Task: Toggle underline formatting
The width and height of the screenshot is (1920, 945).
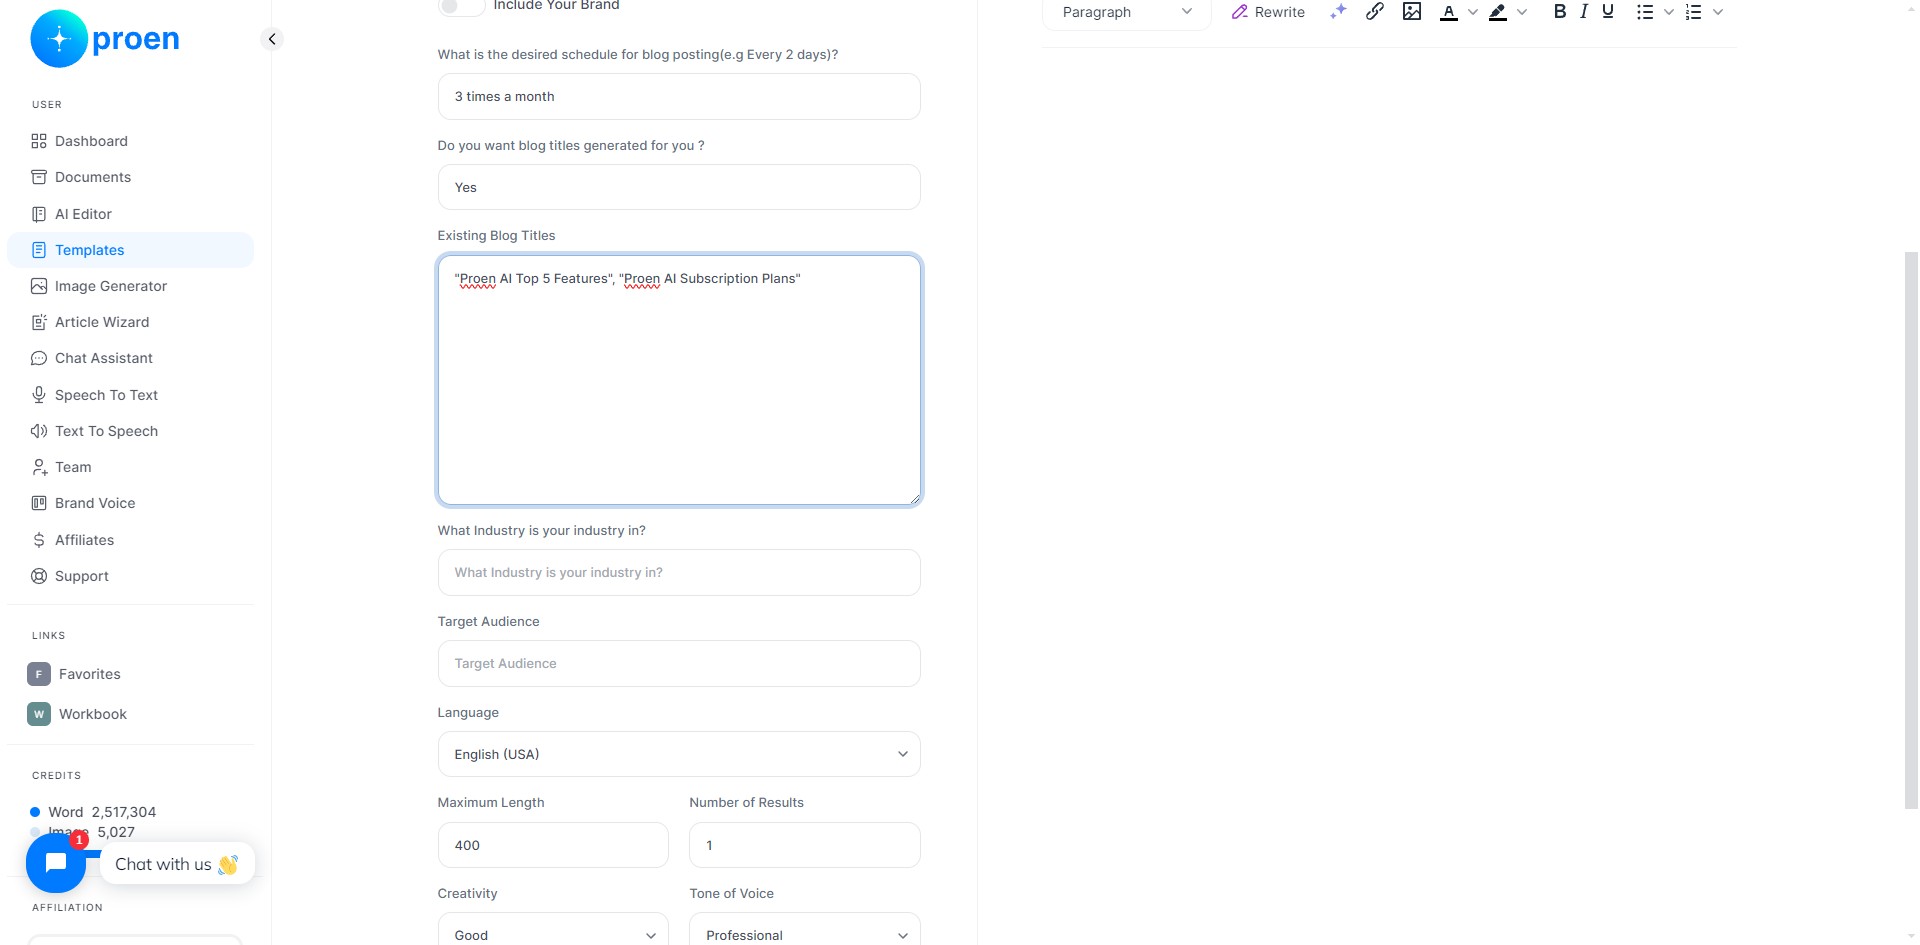Action: tap(1608, 11)
